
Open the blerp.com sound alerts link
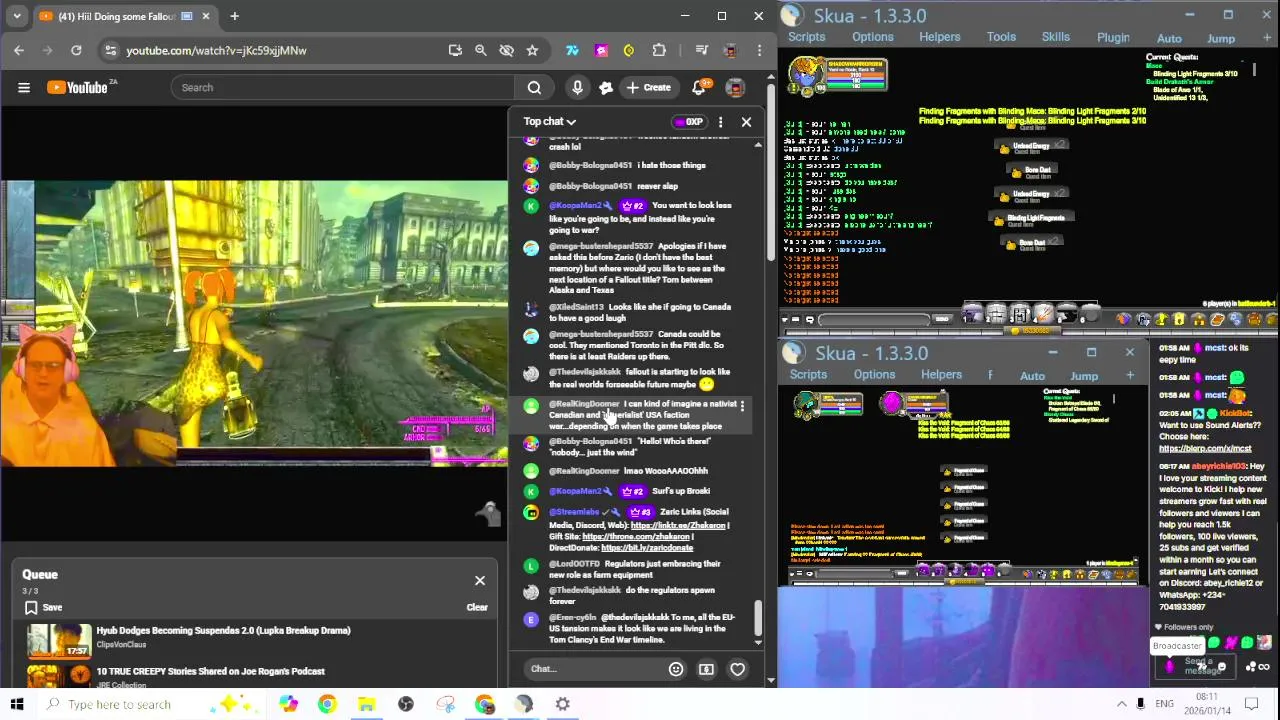pyautogui.click(x=1205, y=448)
